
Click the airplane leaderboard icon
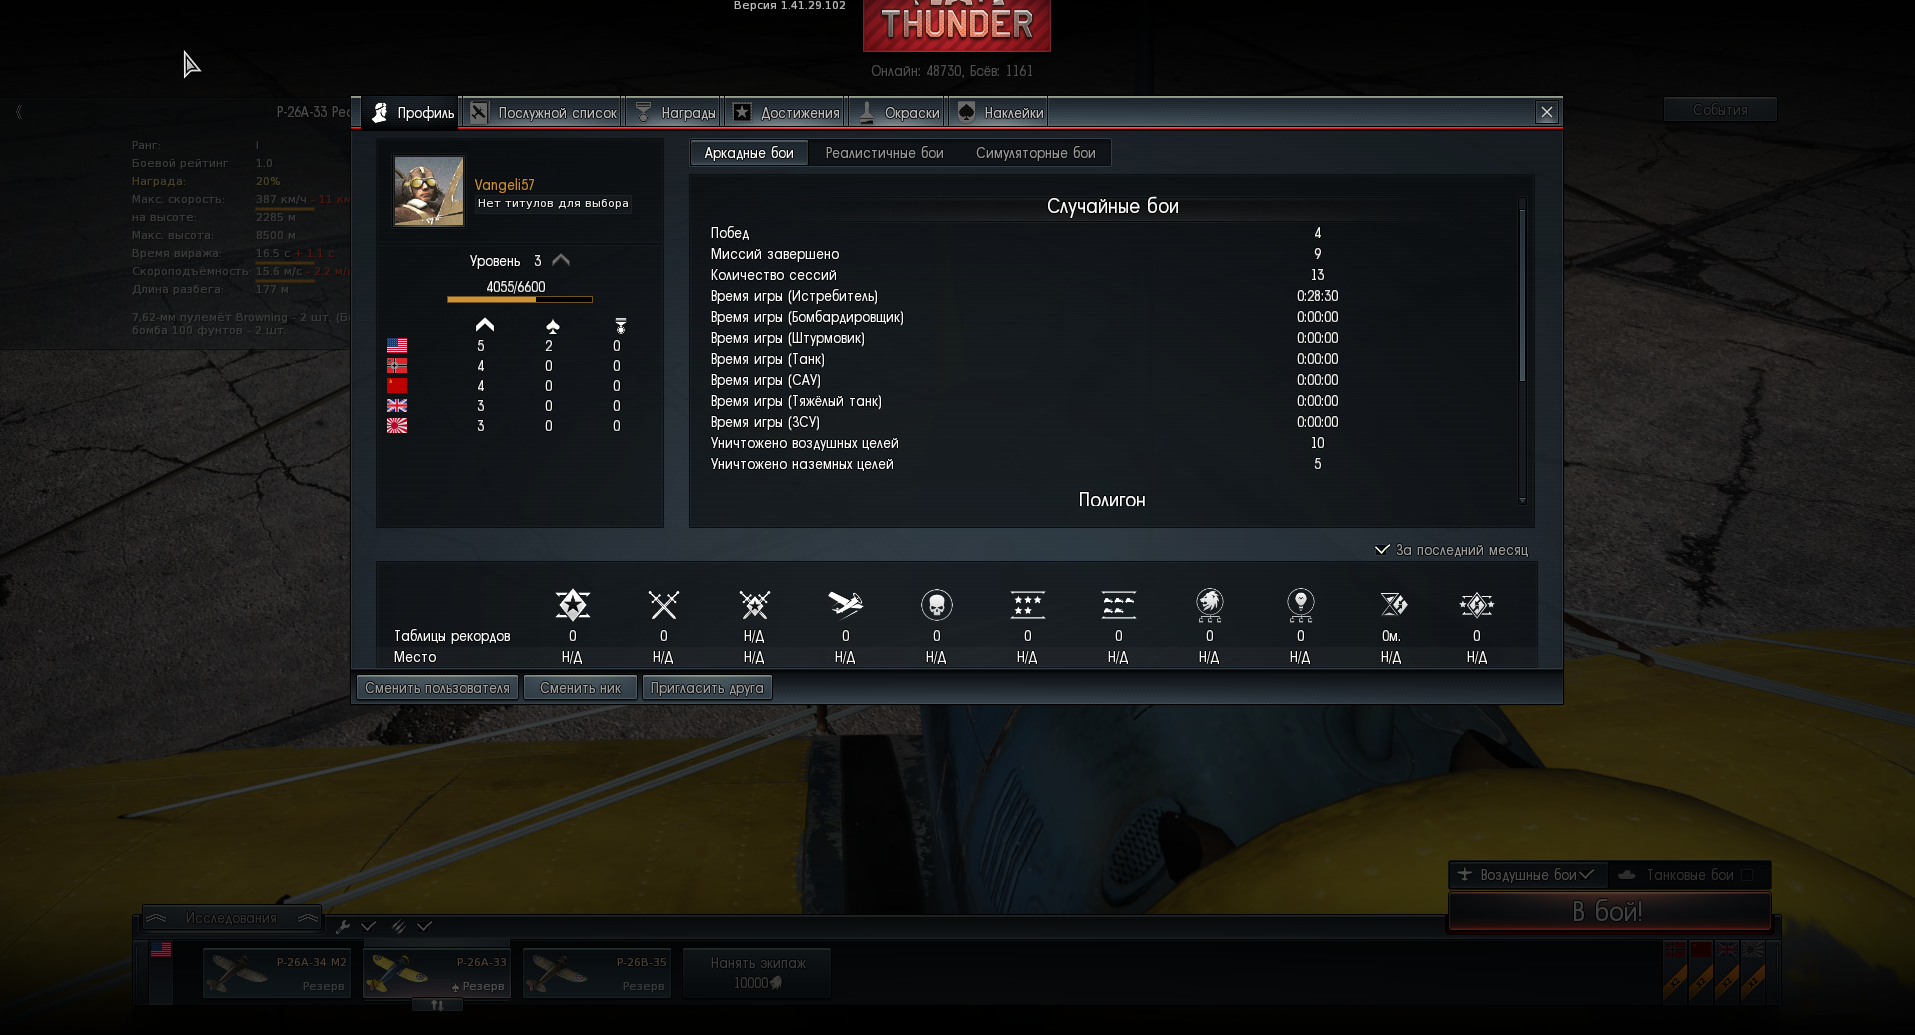point(845,604)
